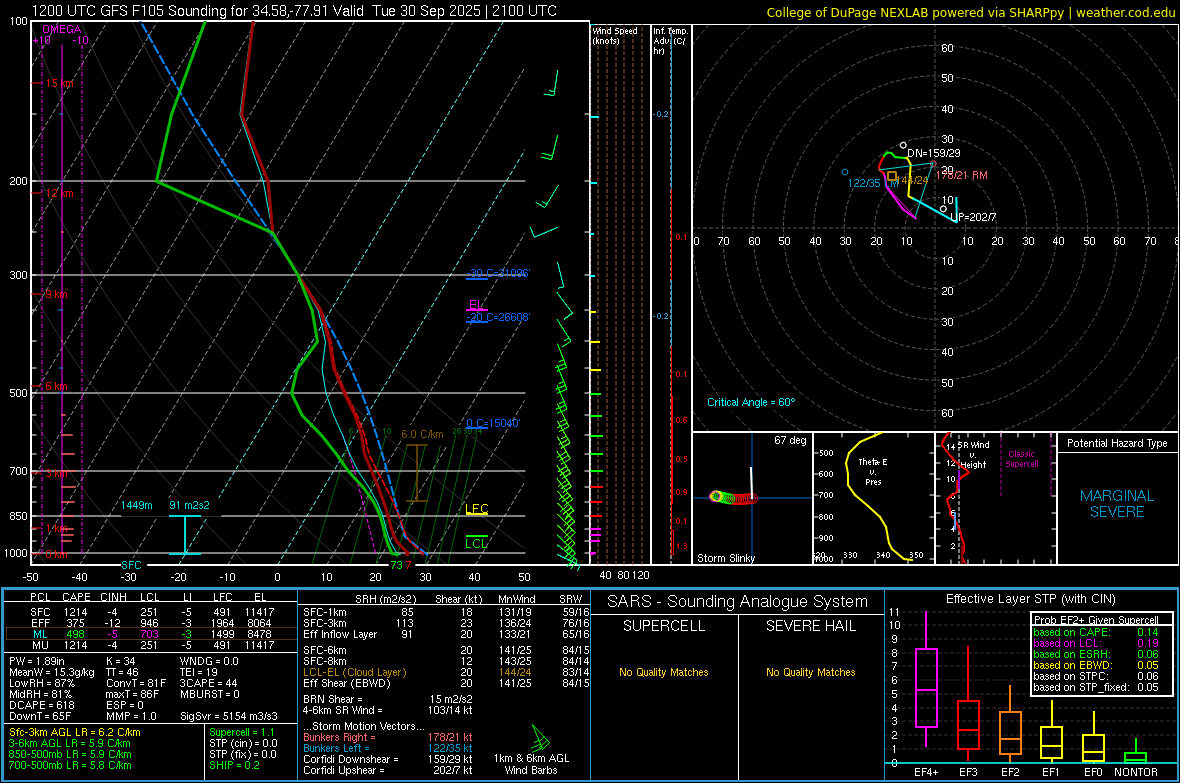1180x783 pixels.
Task: Click the 700-500mb LR = 5.8 C/km line
Action: 70,765
